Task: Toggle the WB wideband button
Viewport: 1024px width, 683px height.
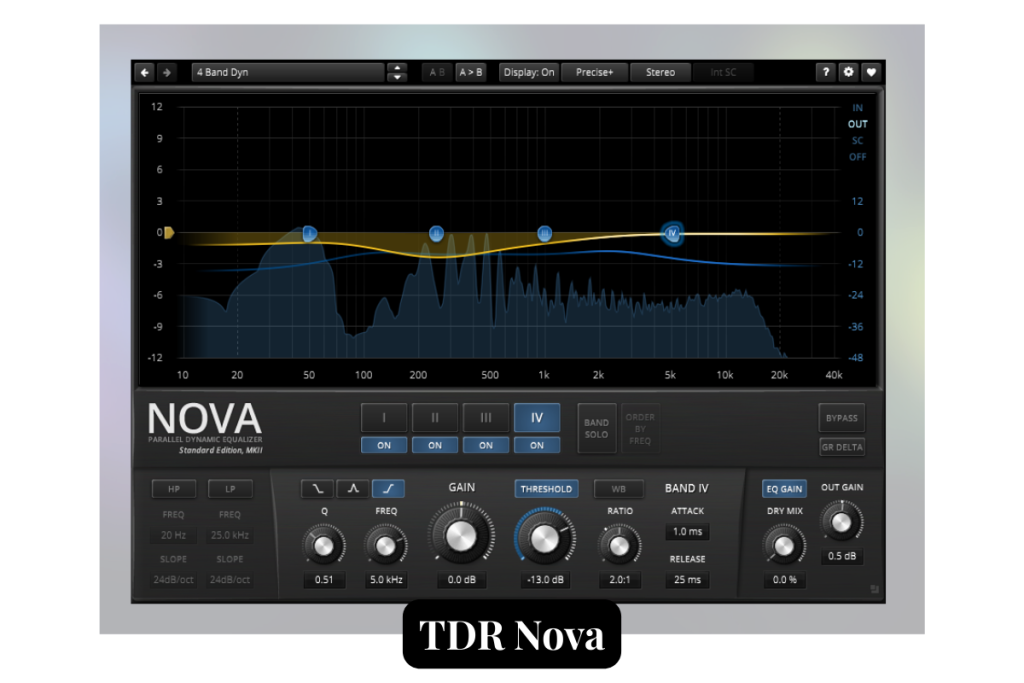Action: click(618, 488)
